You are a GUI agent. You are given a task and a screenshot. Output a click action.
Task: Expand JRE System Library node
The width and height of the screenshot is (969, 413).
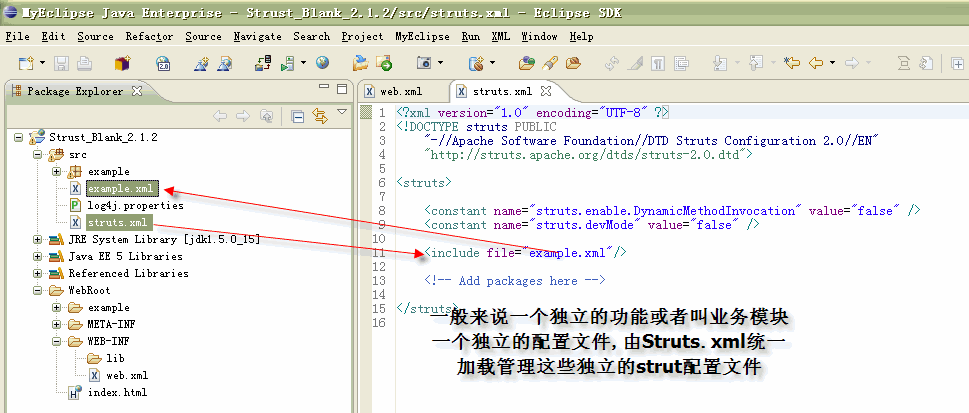click(x=37, y=239)
